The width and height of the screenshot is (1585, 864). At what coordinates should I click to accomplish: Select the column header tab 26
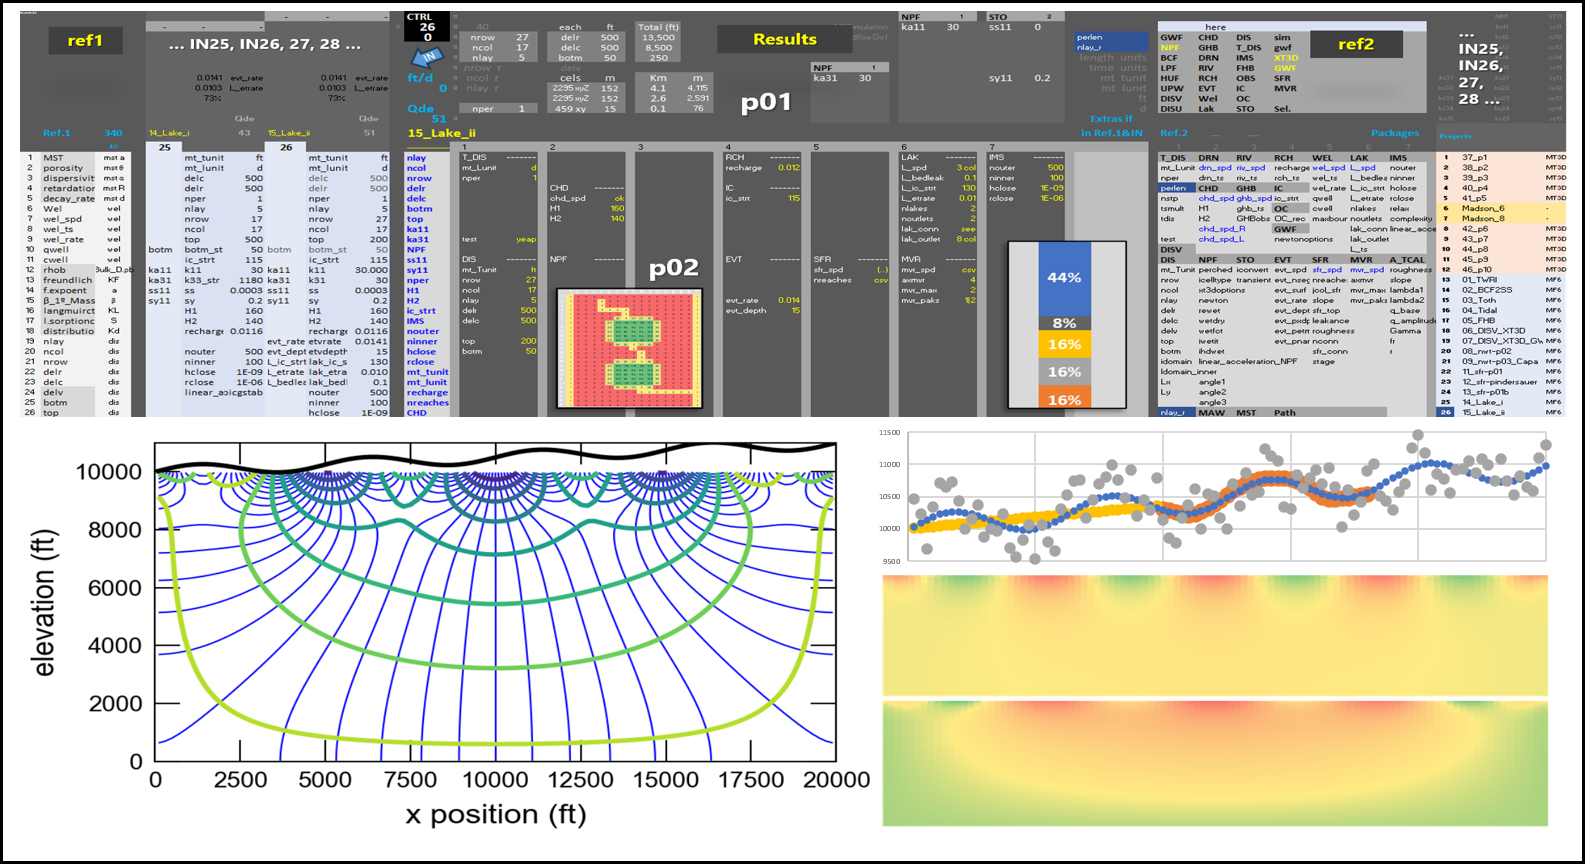pos(285,147)
